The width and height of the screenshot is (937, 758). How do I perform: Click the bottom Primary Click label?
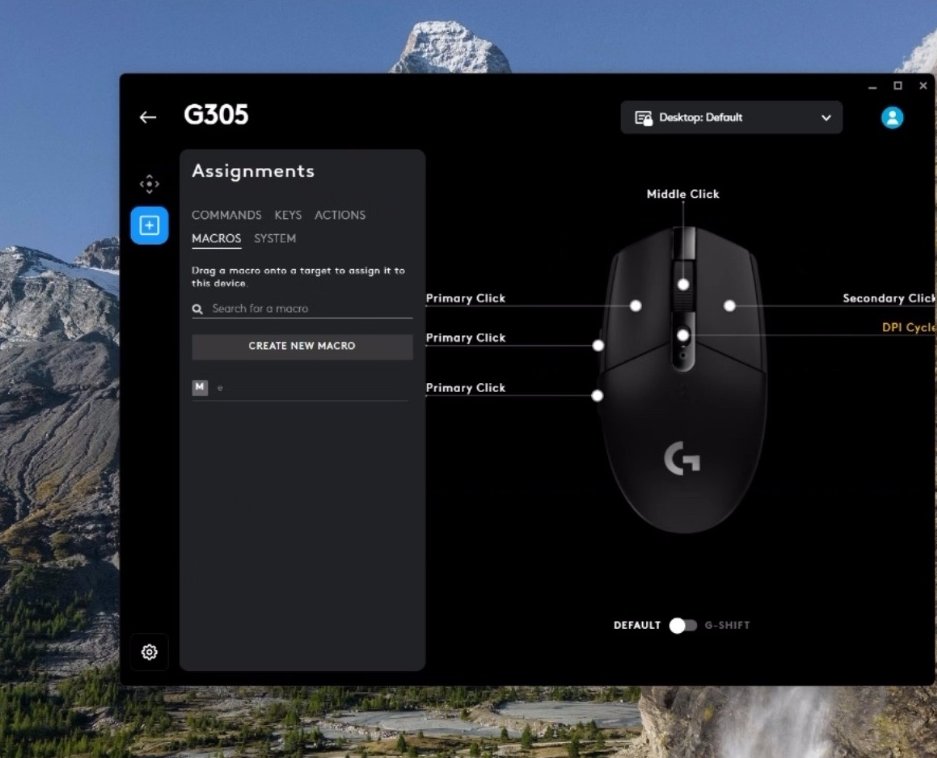point(466,388)
